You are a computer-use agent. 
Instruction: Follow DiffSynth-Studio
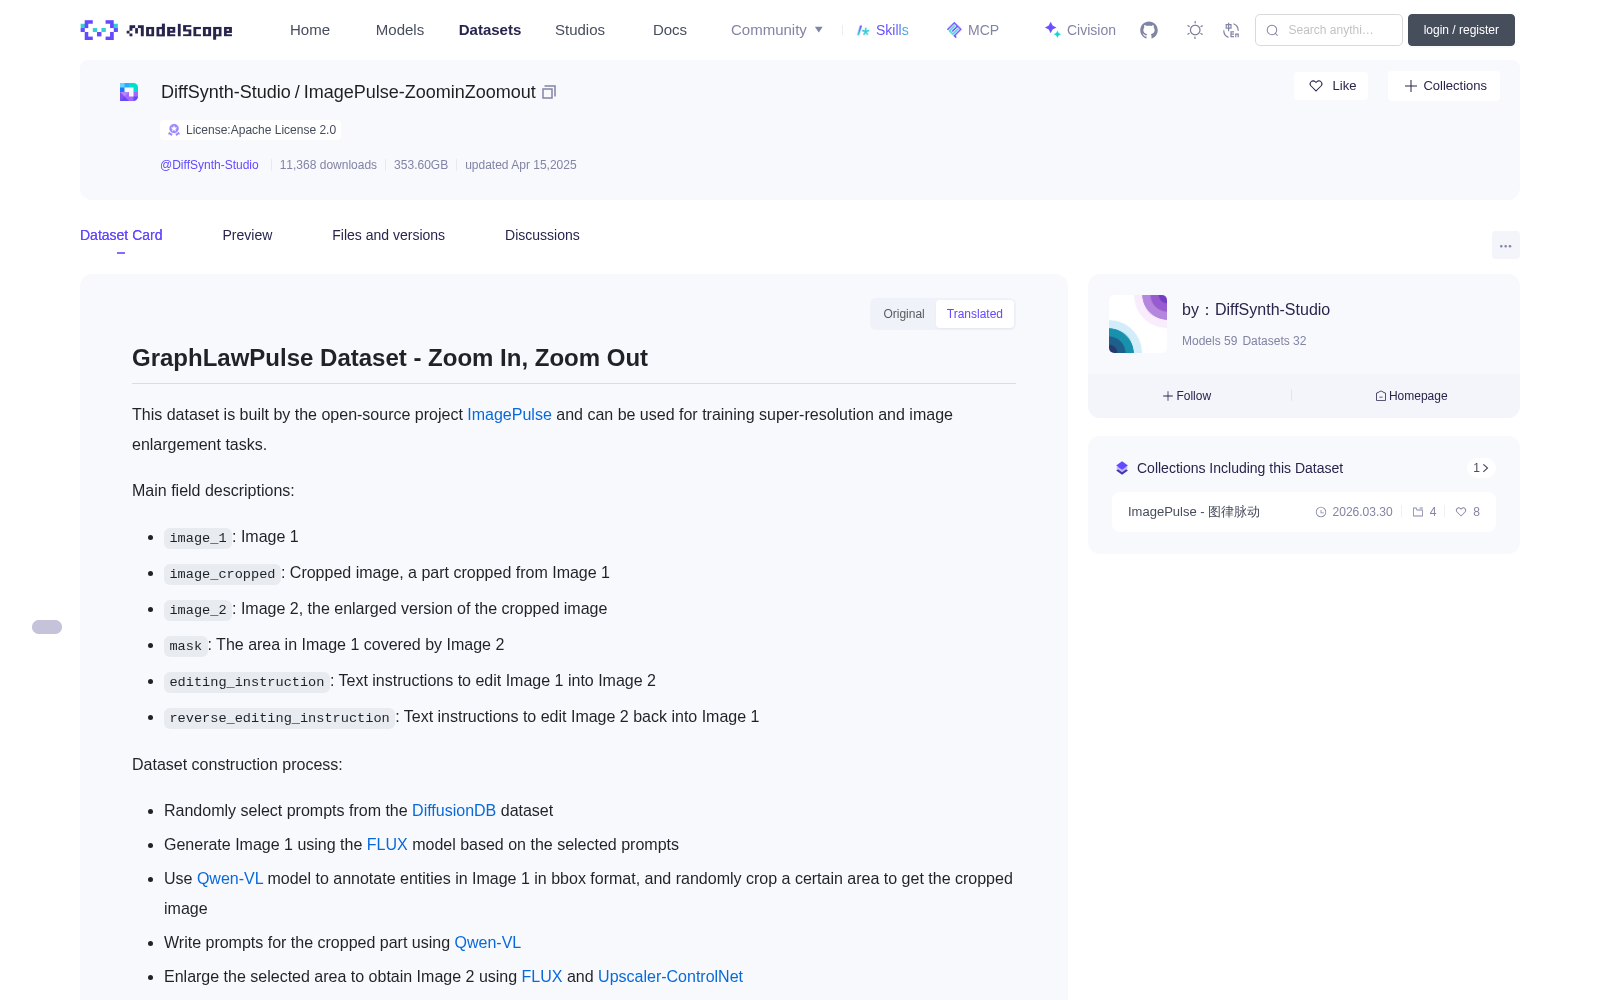click(x=1187, y=396)
